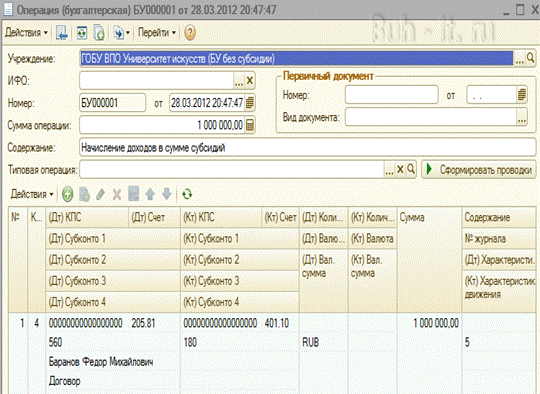Viewport: 540px width, 394px height.
Task: Click the Учреждение magnifier open icon
Action: [530, 58]
